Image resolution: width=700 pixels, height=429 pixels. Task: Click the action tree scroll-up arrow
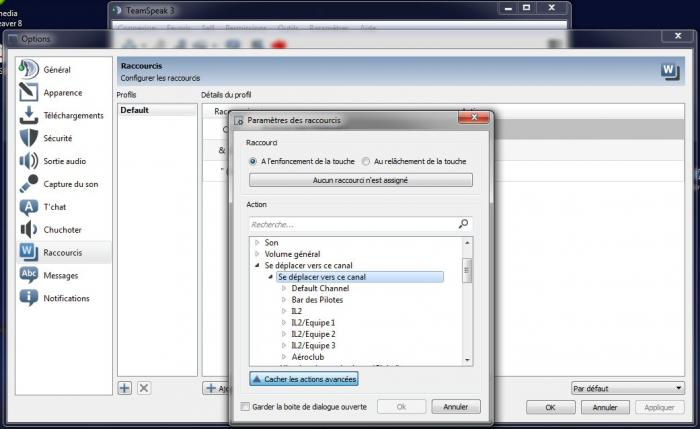click(467, 242)
